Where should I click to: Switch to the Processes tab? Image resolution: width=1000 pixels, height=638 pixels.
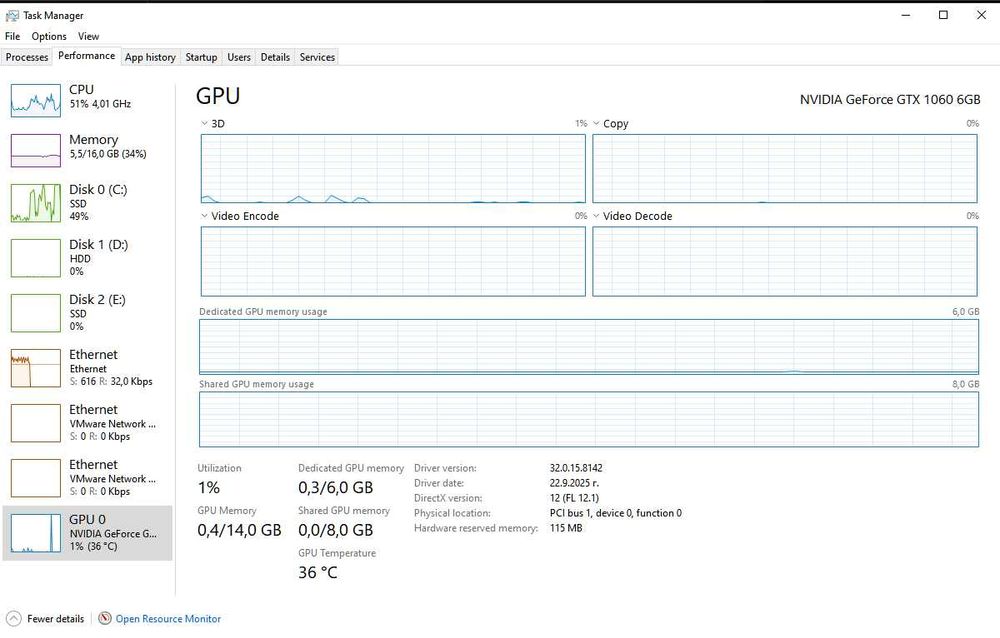coord(27,57)
